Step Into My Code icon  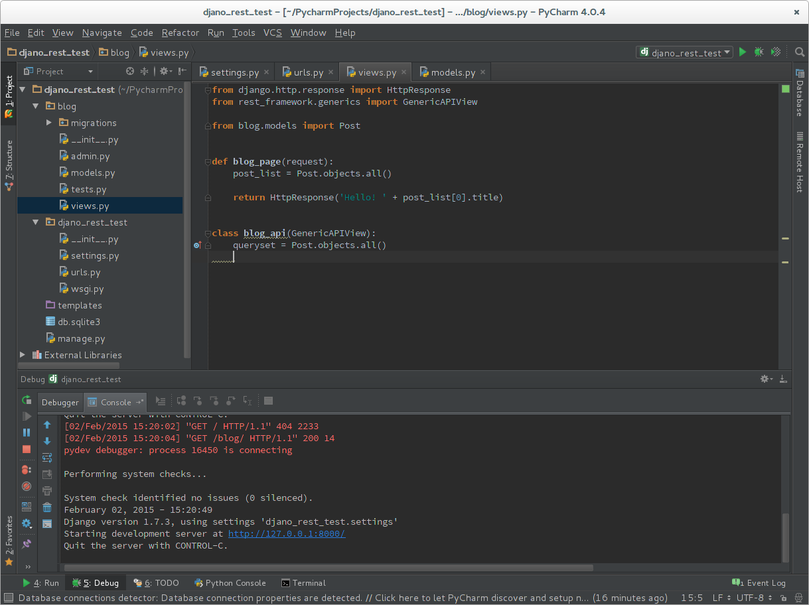click(214, 401)
